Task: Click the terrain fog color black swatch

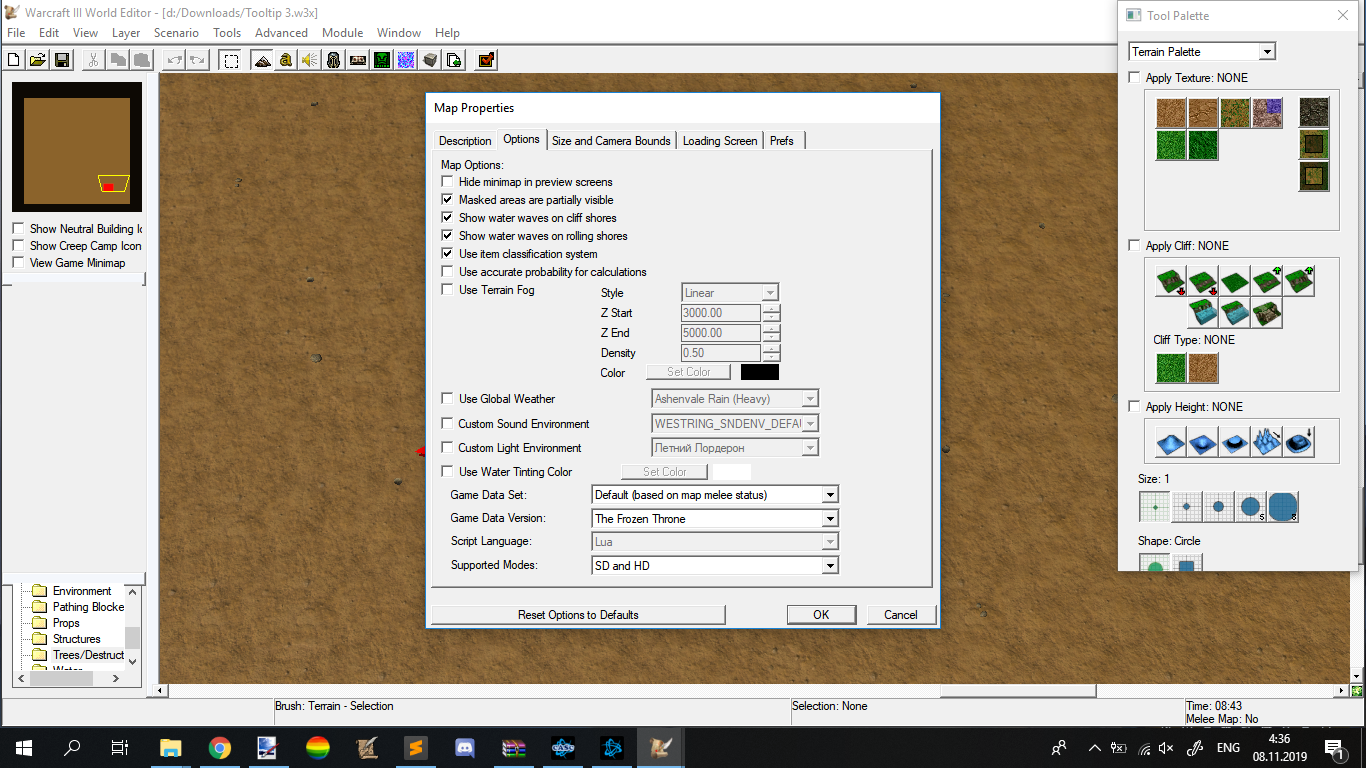Action: coord(760,372)
